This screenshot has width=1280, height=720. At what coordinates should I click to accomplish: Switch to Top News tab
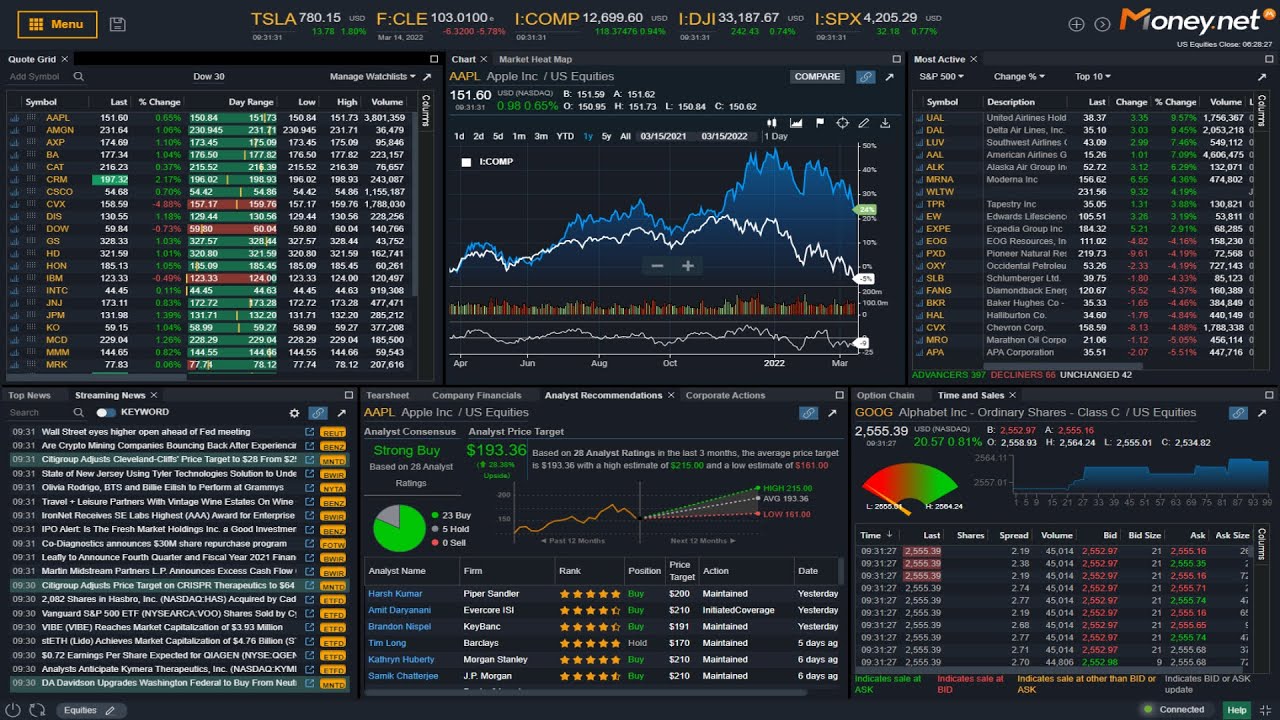click(x=29, y=396)
